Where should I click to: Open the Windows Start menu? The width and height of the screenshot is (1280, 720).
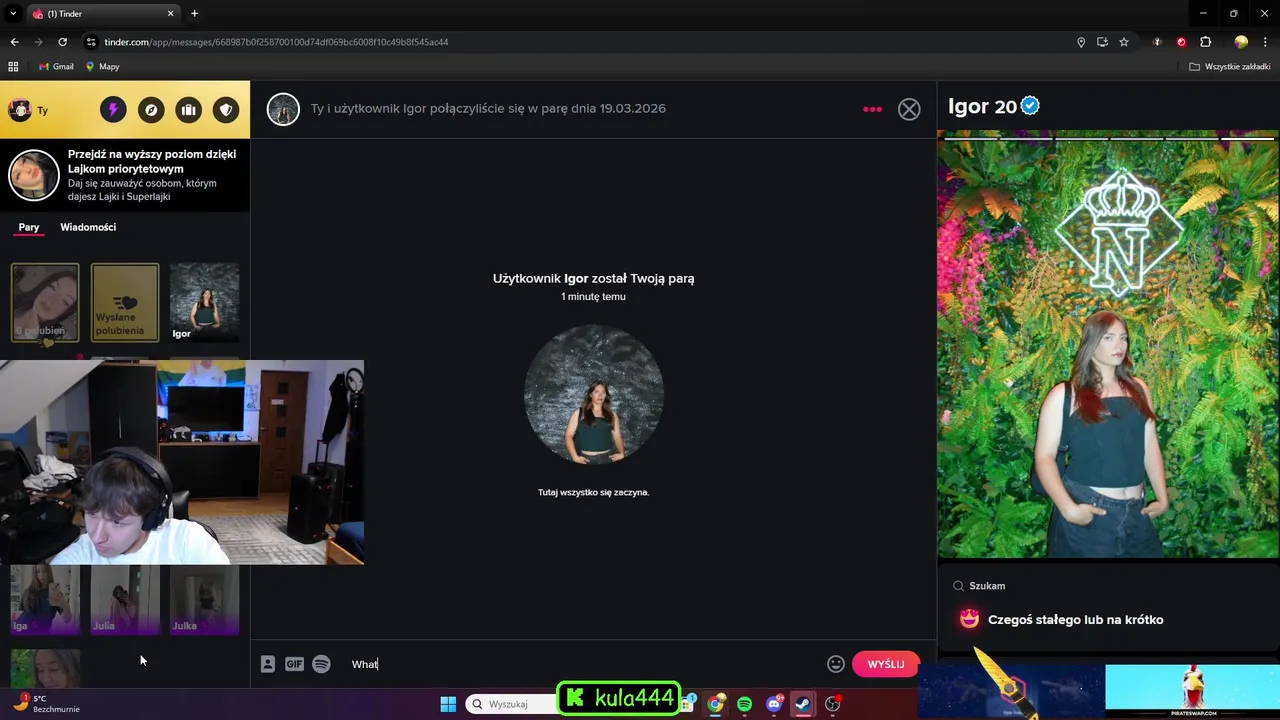[x=448, y=704]
